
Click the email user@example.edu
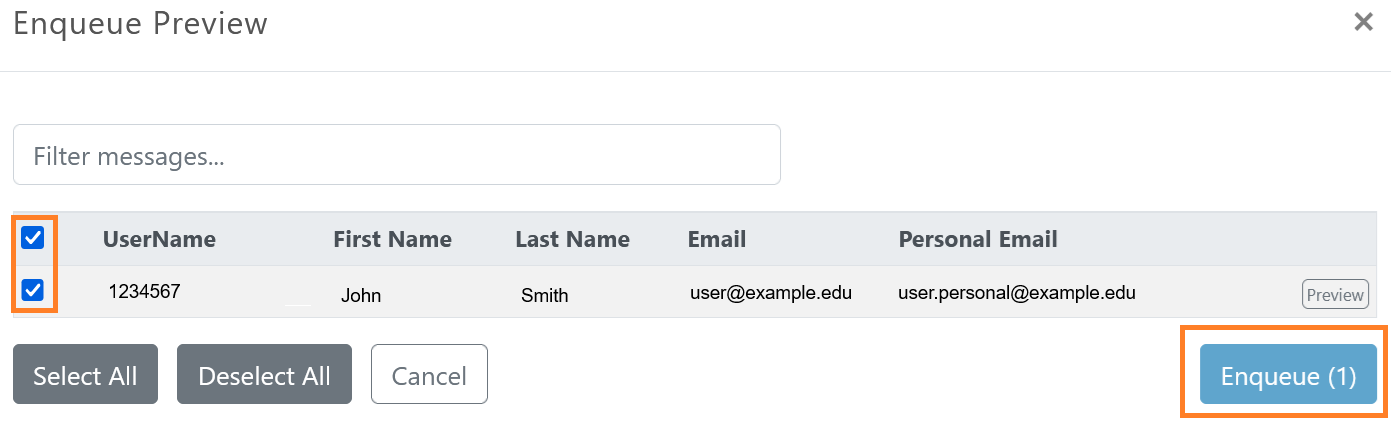coord(770,293)
